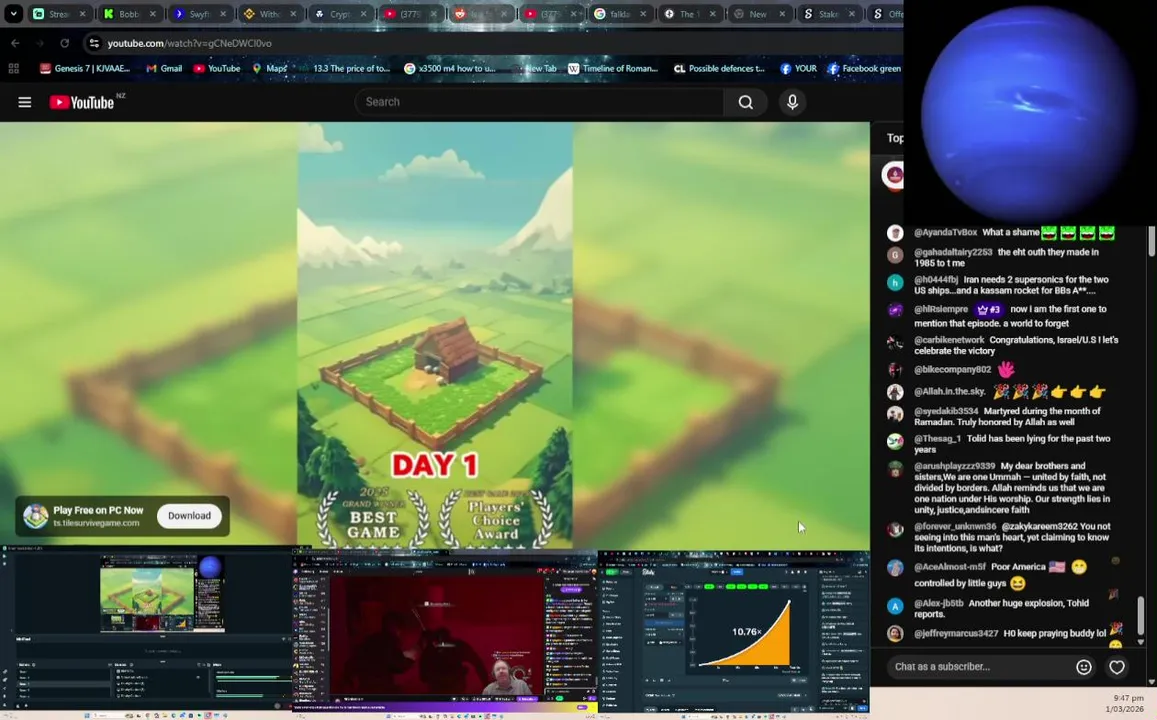Start voice search with microphone icon
This screenshot has width=1157, height=720.
[792, 102]
